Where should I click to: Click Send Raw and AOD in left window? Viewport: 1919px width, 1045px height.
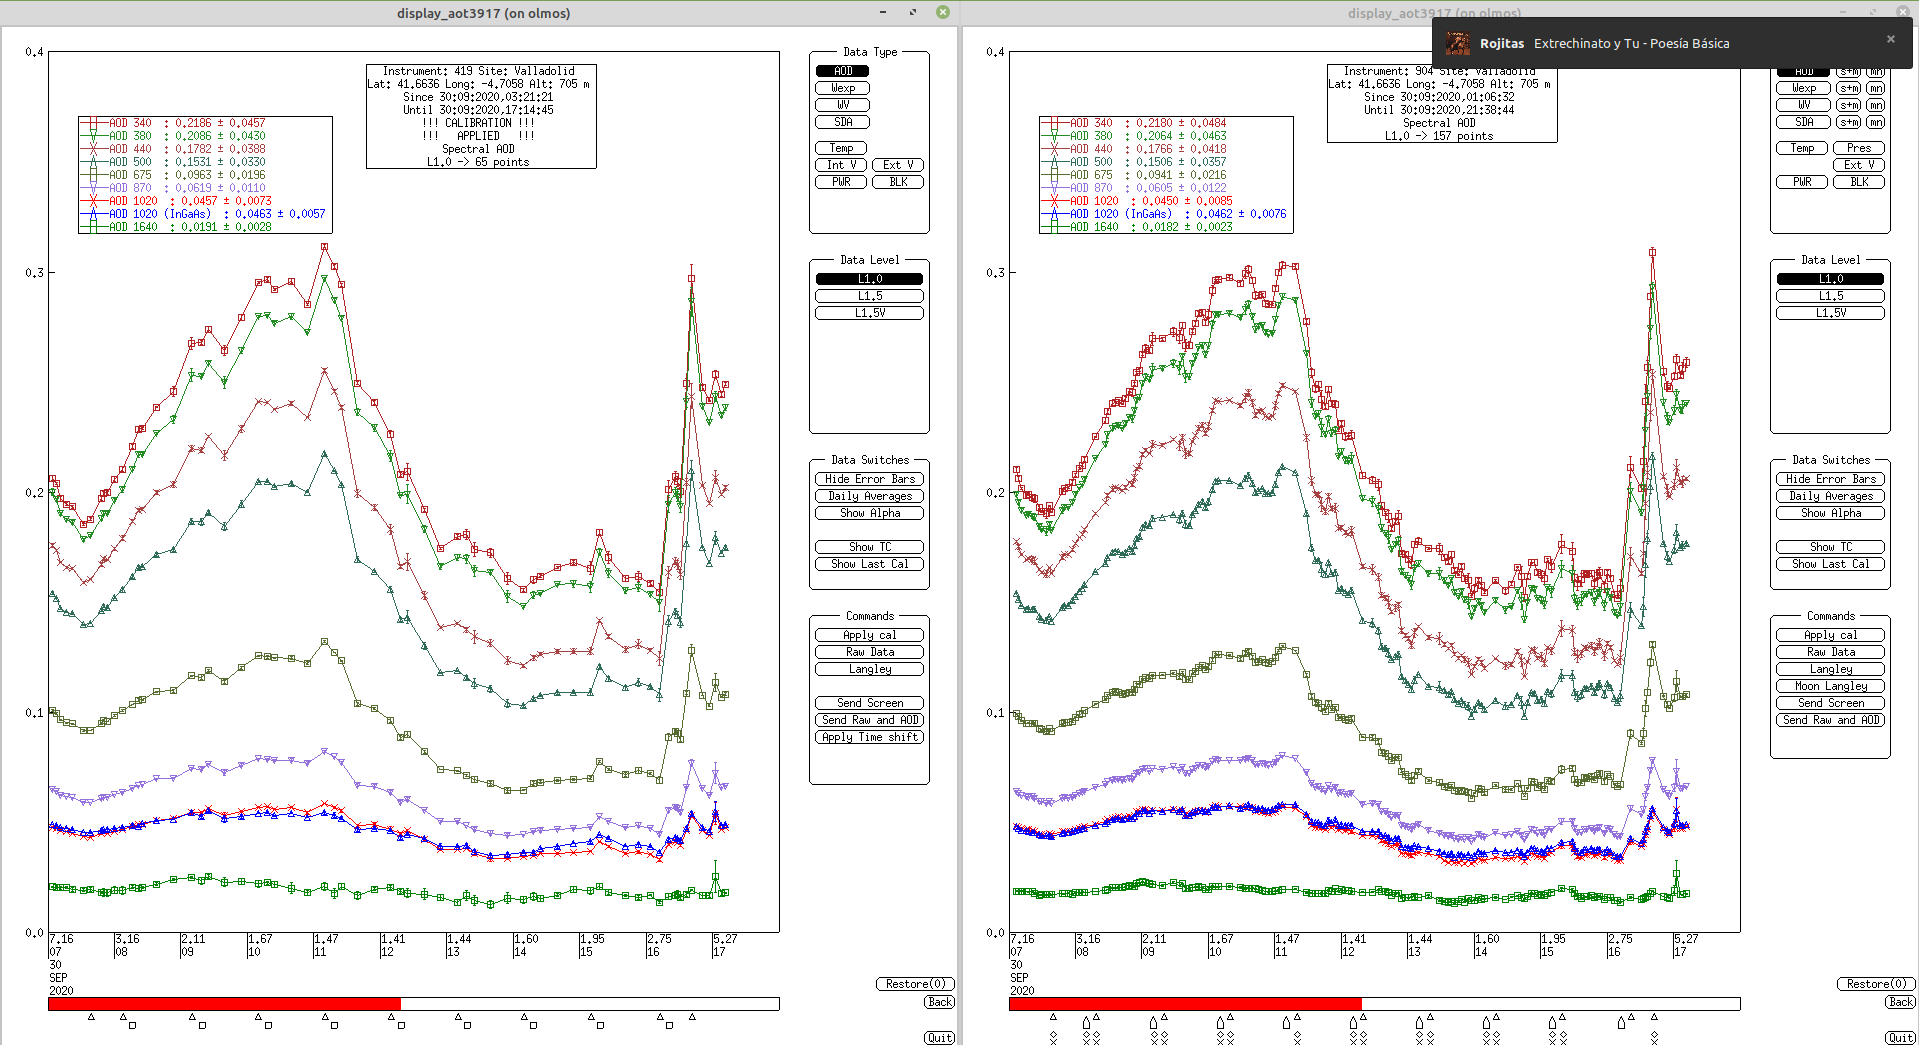point(870,720)
